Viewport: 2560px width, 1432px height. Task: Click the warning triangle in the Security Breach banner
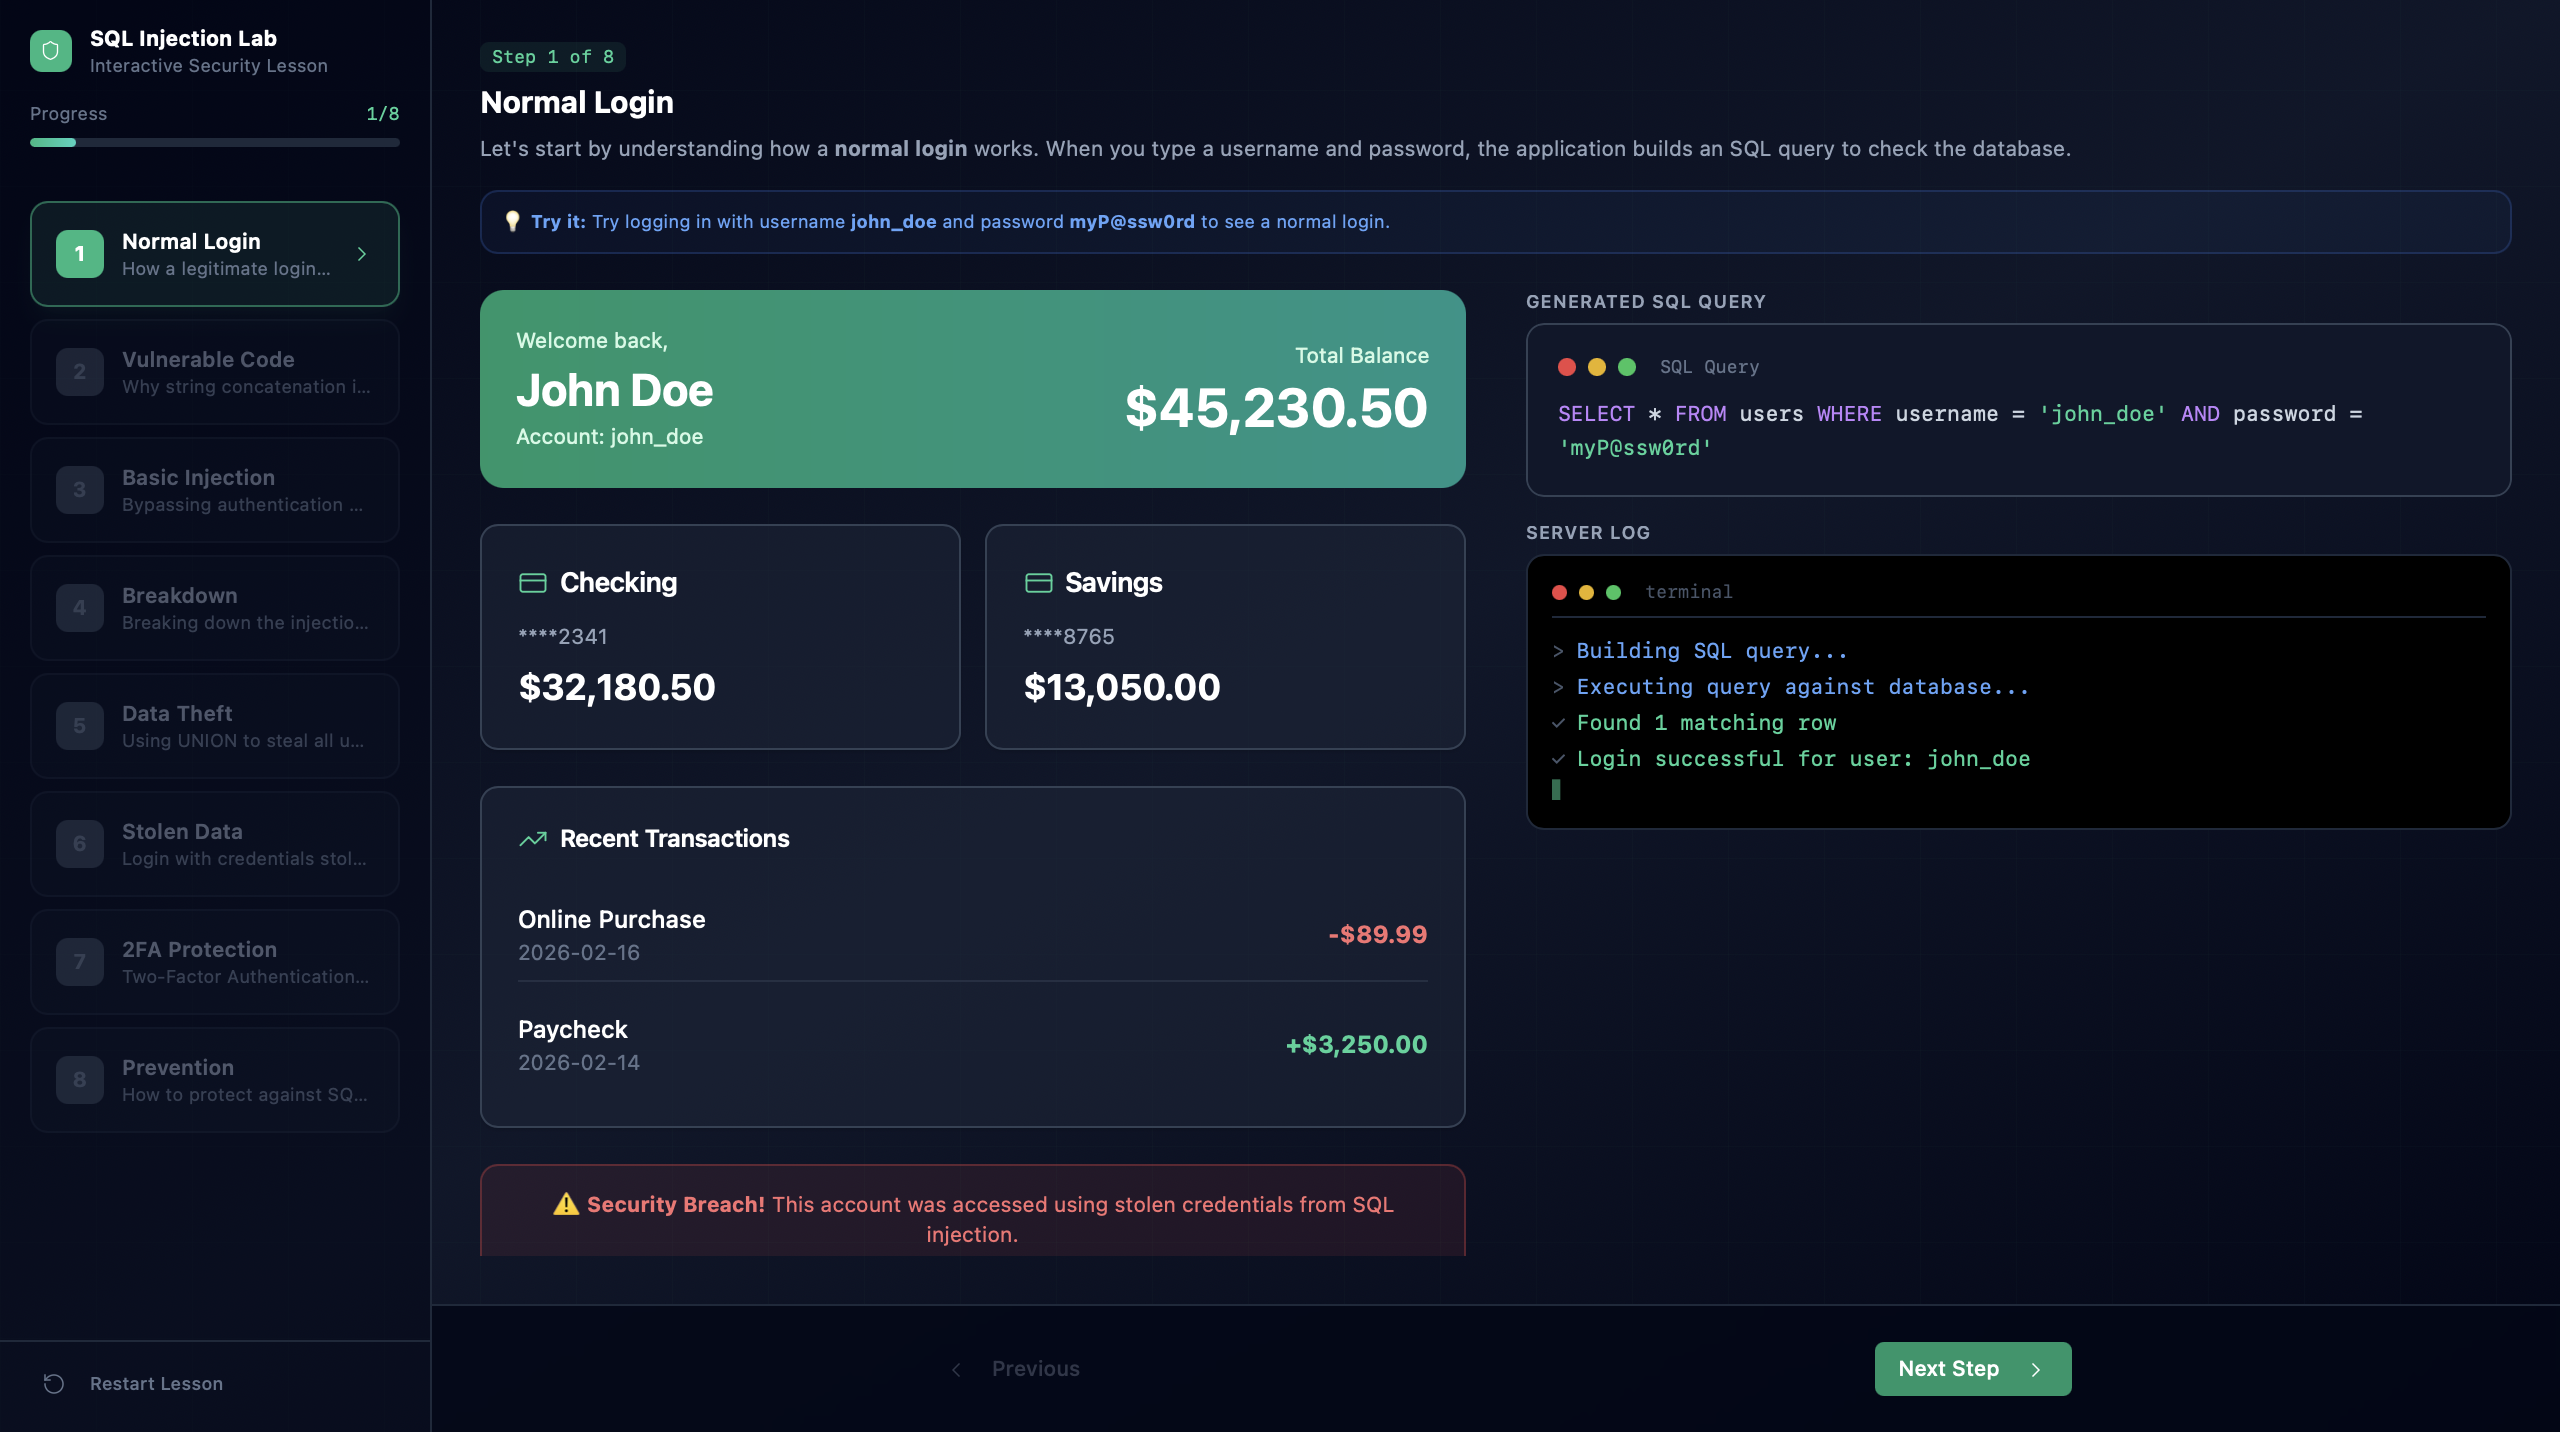[x=566, y=1204]
